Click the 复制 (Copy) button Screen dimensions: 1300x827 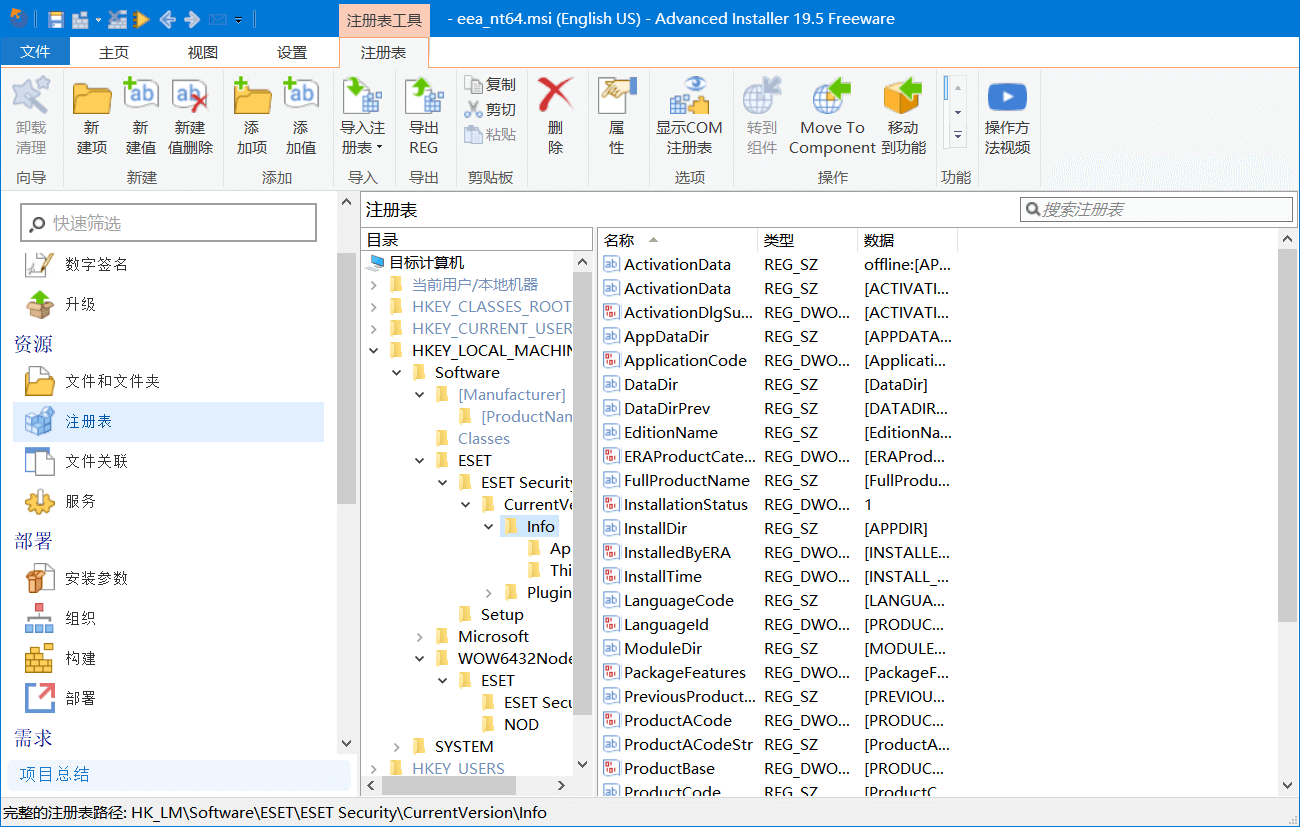click(x=491, y=85)
